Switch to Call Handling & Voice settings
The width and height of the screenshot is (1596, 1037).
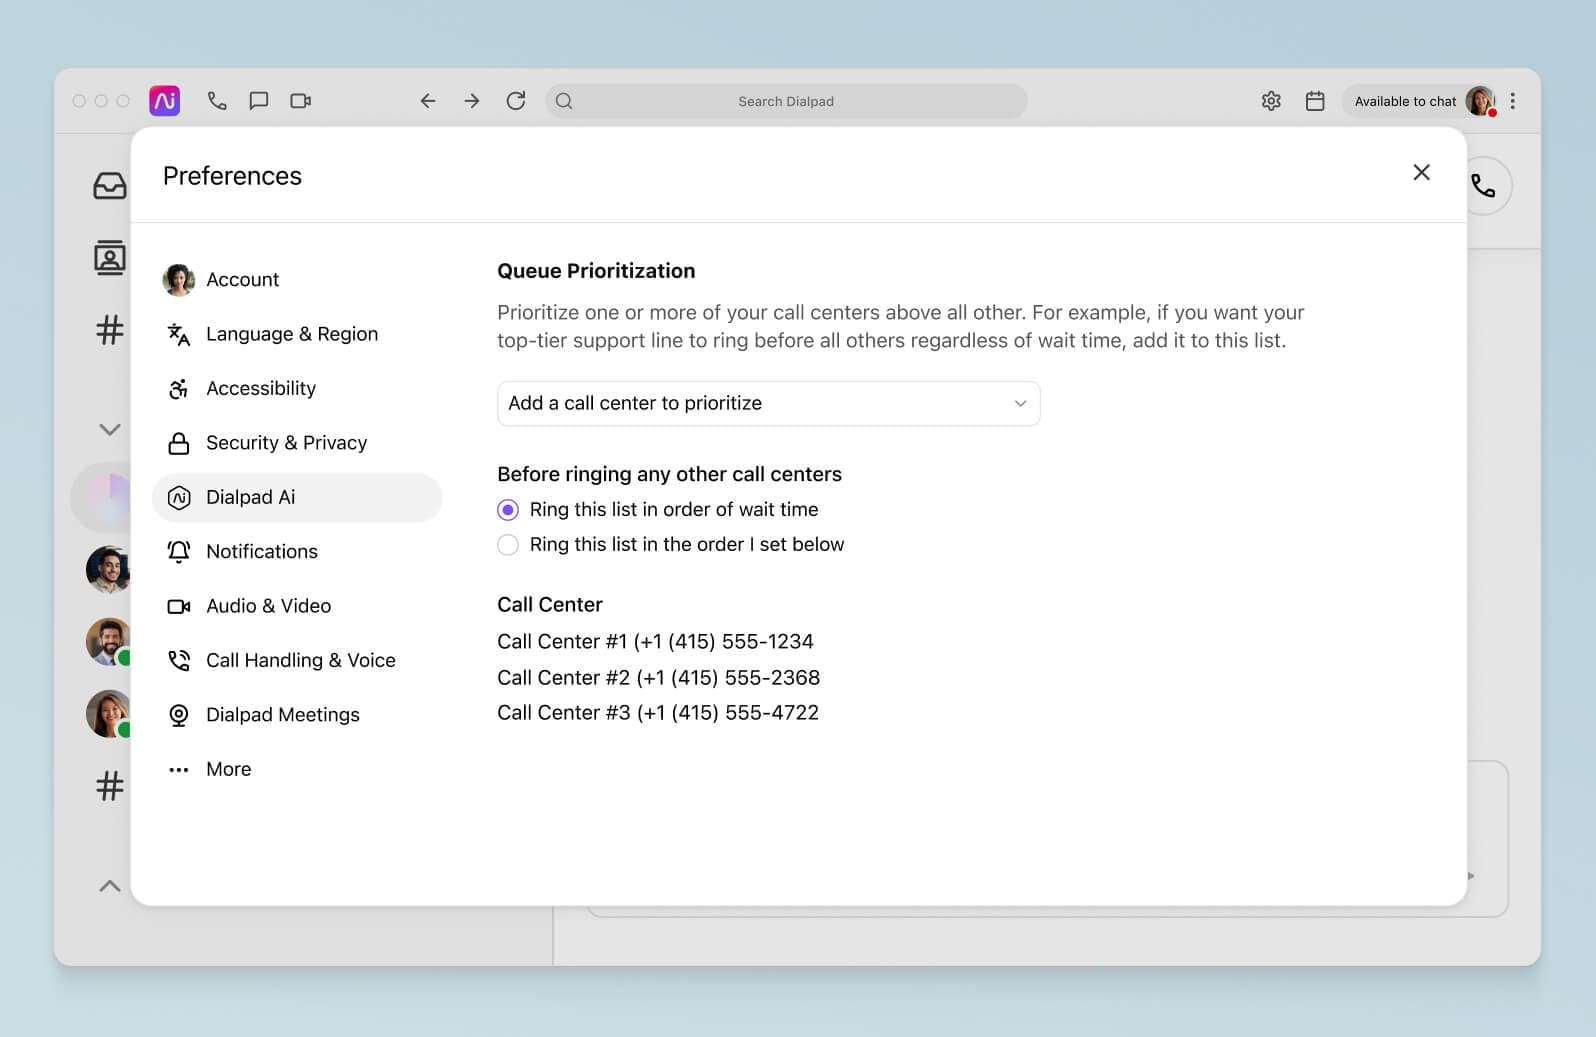tap(300, 661)
